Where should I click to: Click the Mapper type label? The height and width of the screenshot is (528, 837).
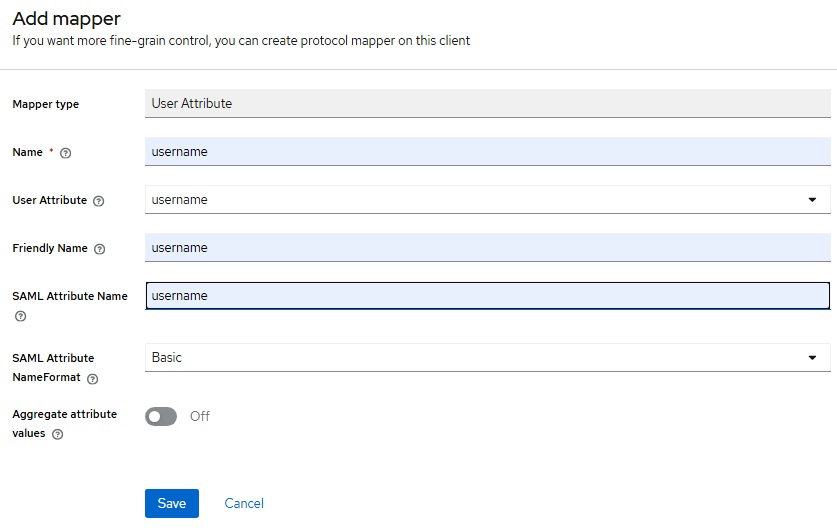[46, 104]
